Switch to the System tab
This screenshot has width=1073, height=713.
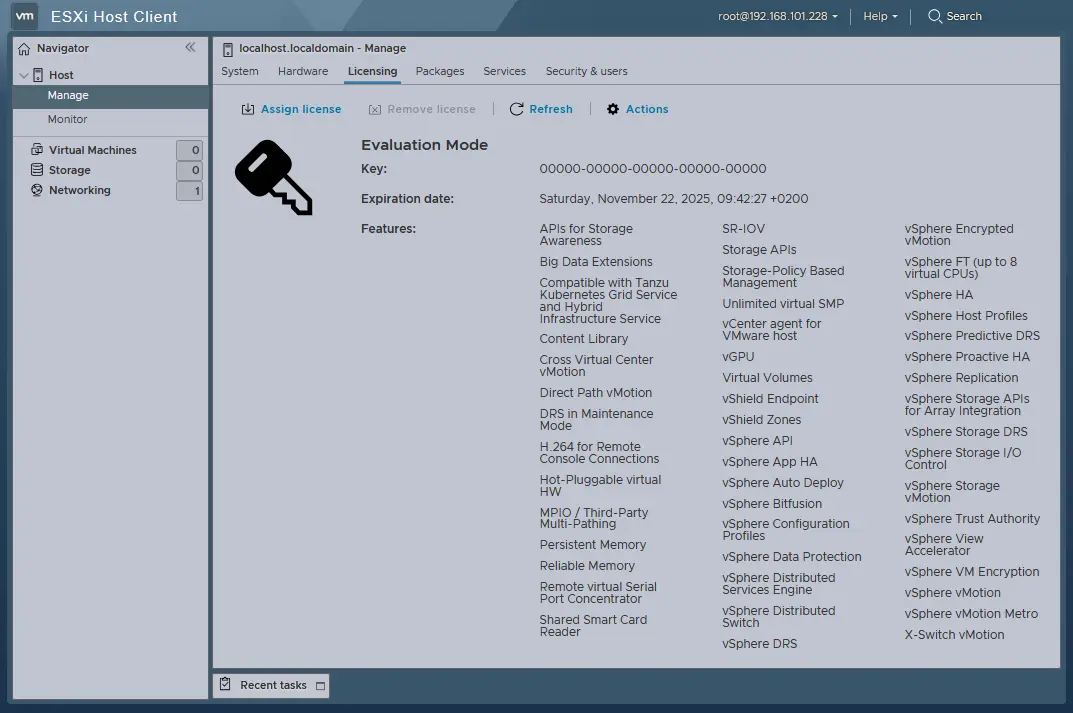tap(240, 71)
